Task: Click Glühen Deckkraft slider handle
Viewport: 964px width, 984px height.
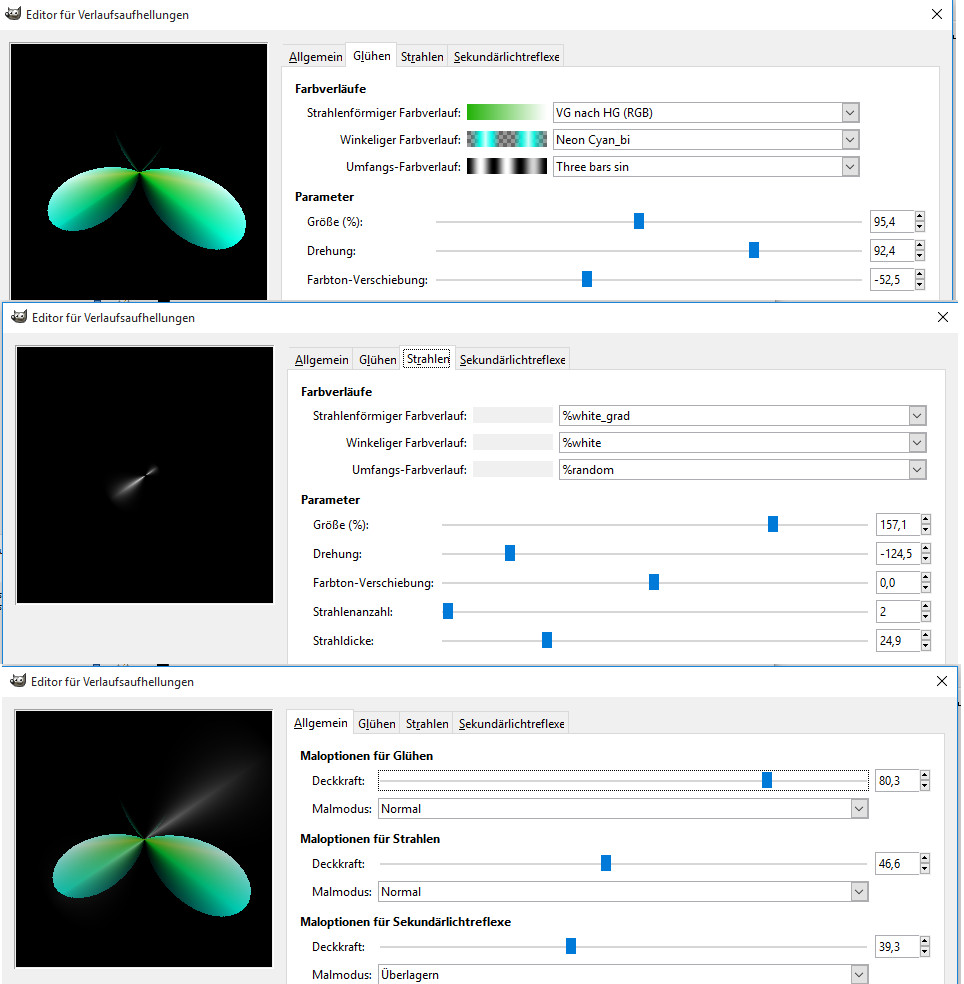Action: click(x=766, y=779)
